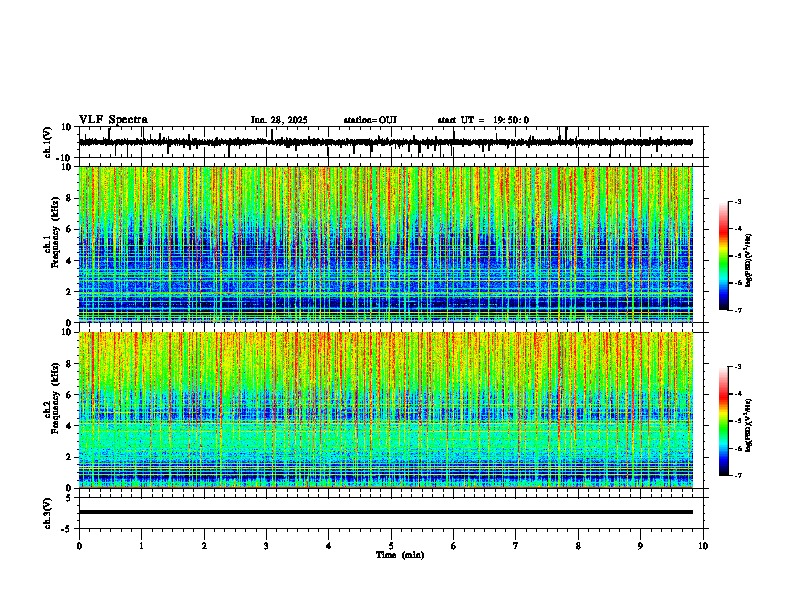Screen dimensions: 792x612
Task: Click the ch.1 spectrogram panel
Action: (386, 244)
